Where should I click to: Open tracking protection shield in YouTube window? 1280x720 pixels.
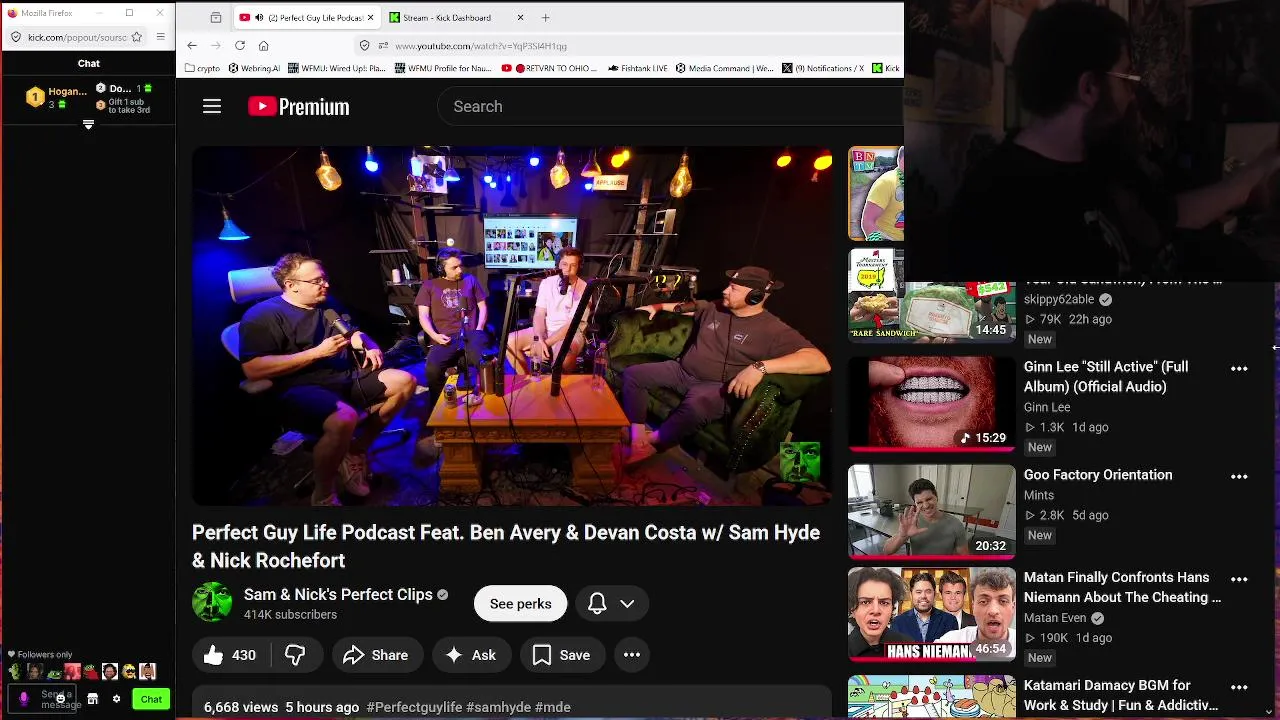pyautogui.click(x=365, y=45)
